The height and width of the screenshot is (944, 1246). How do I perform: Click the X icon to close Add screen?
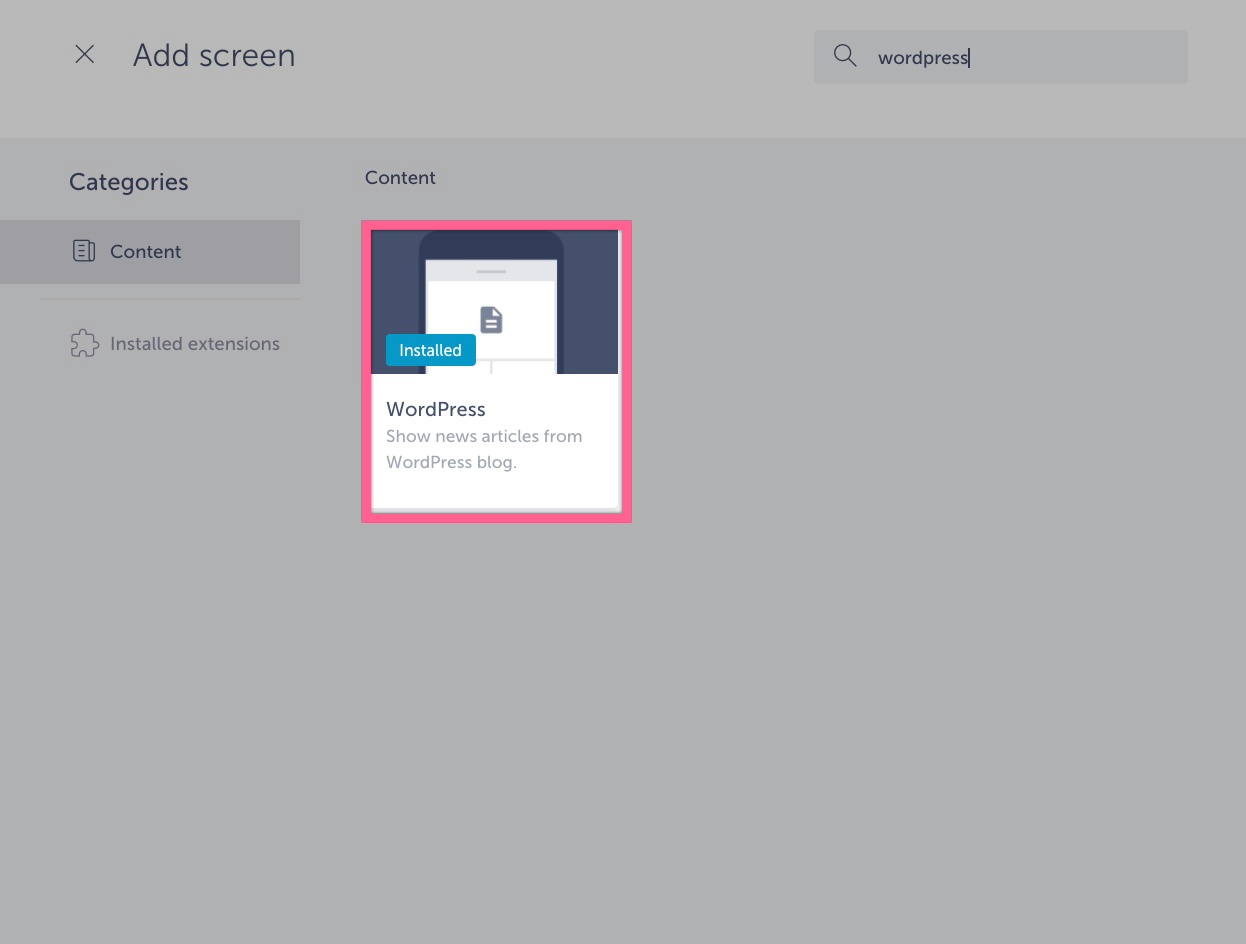84,54
